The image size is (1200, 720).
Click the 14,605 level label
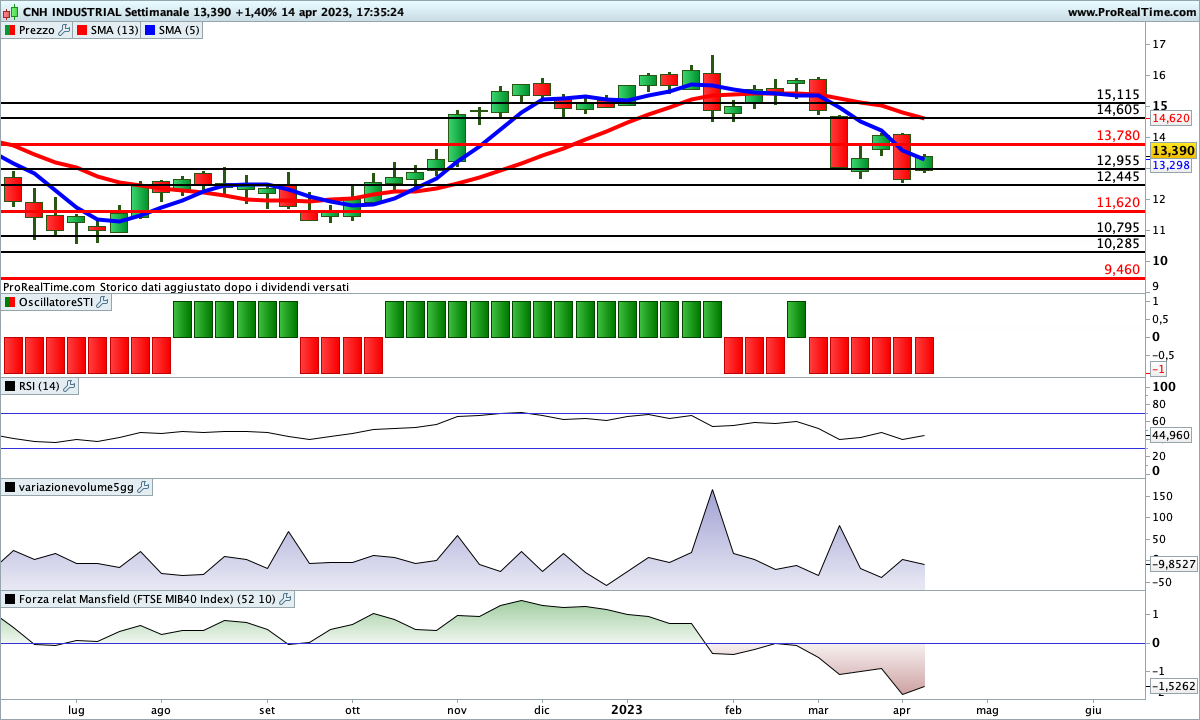point(1118,110)
